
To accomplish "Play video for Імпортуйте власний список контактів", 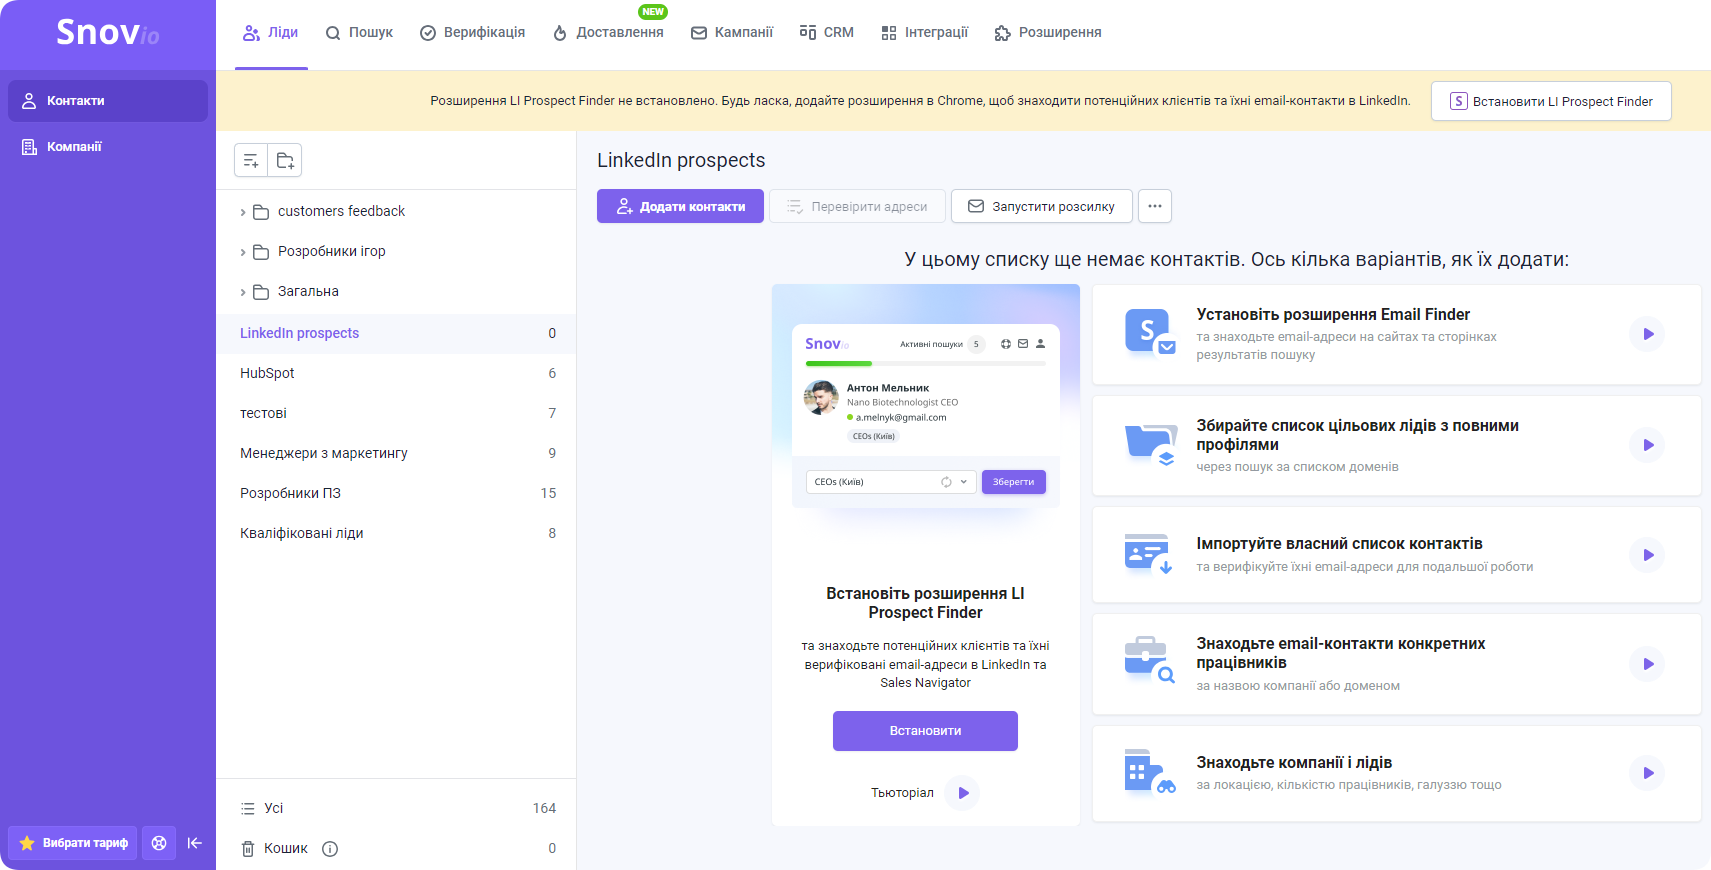I will click(x=1647, y=555).
